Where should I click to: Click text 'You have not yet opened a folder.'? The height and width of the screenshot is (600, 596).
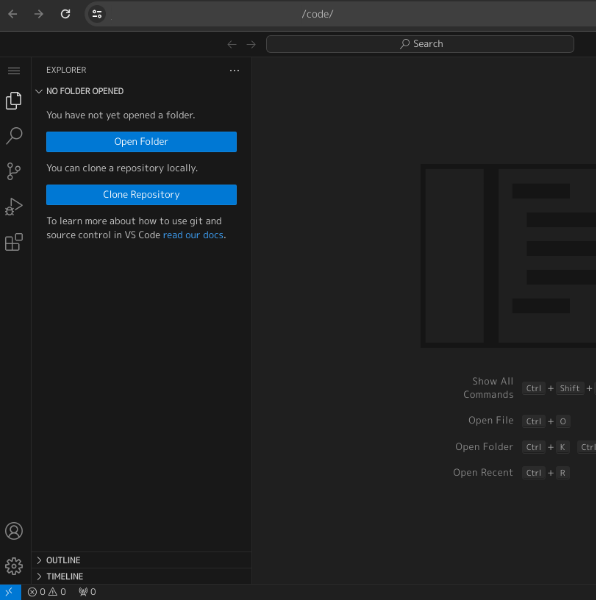[x=121, y=115]
